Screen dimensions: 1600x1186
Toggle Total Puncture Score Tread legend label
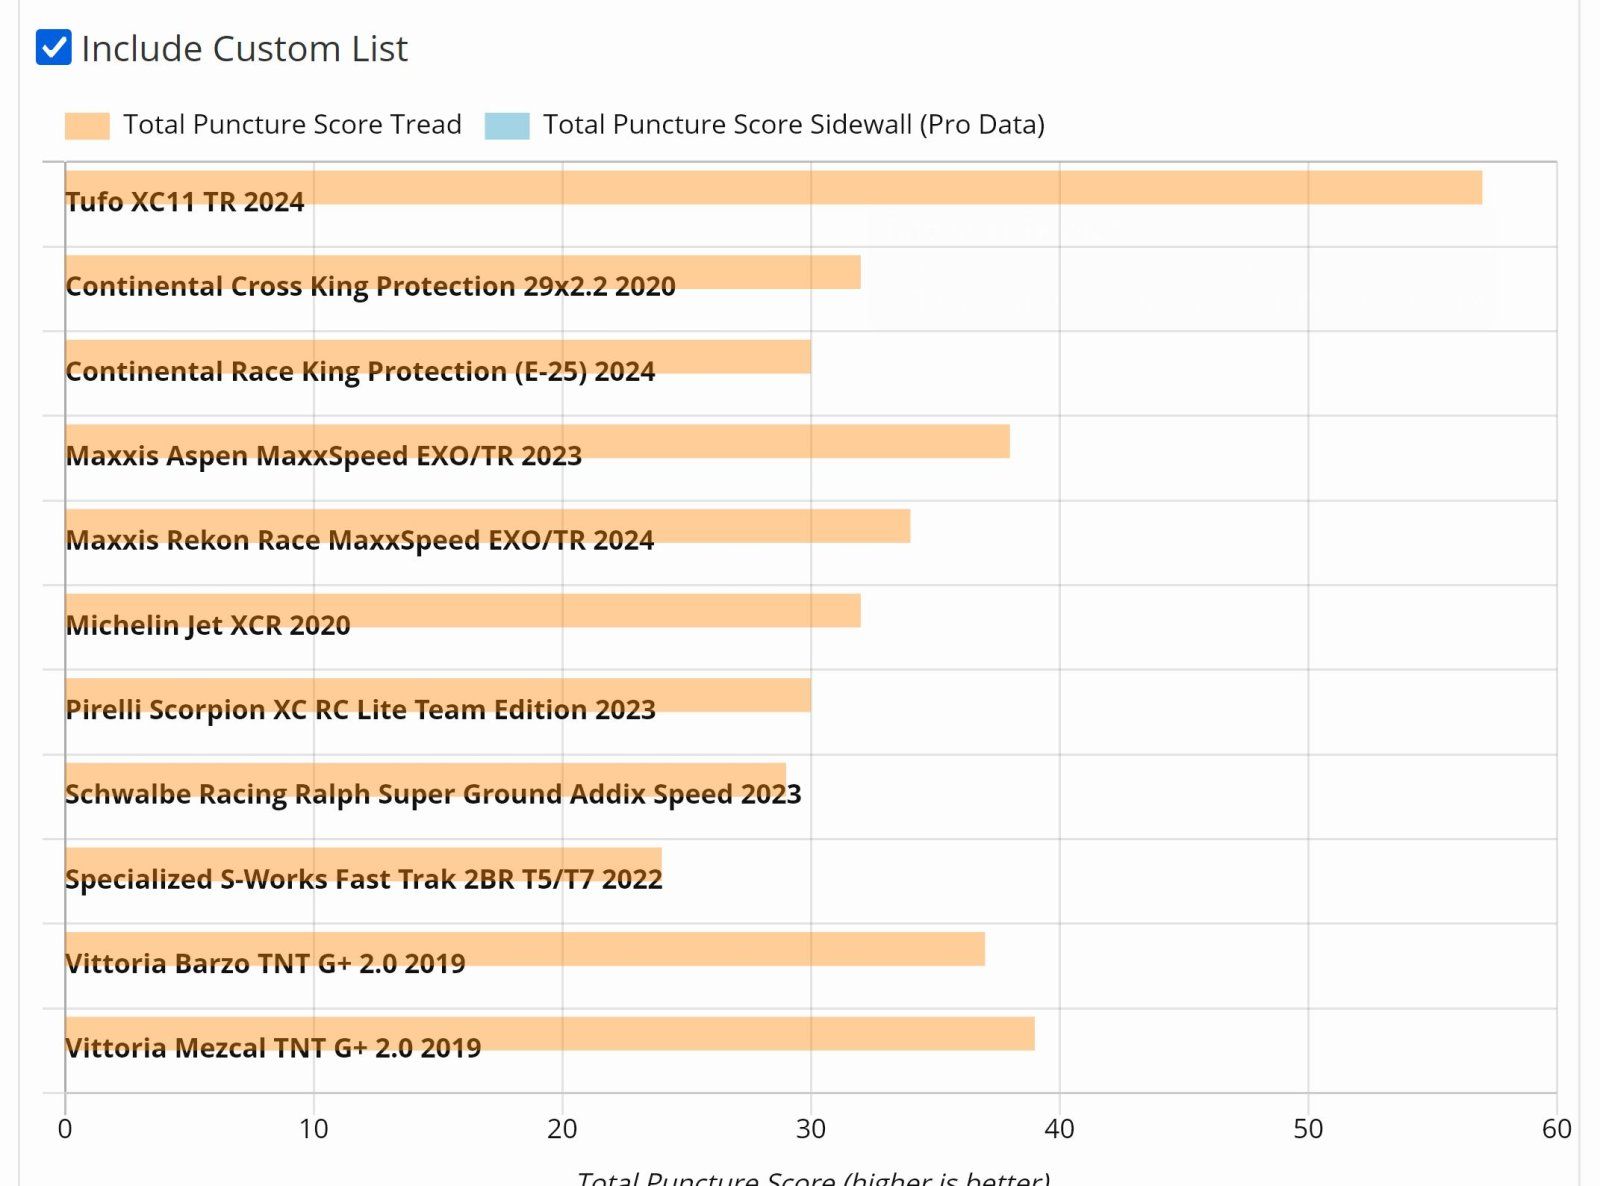pos(292,125)
